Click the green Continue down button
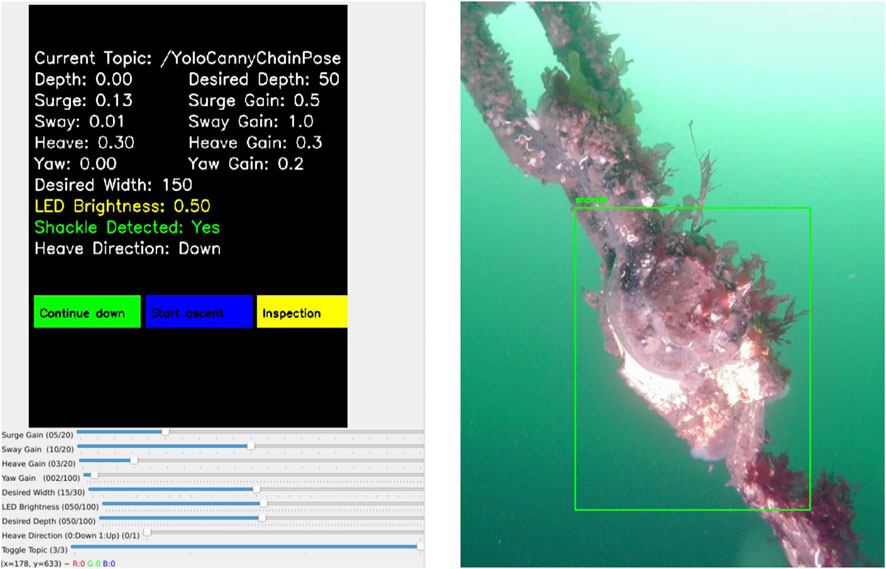Screen dimensions: 886x569 tap(86, 313)
